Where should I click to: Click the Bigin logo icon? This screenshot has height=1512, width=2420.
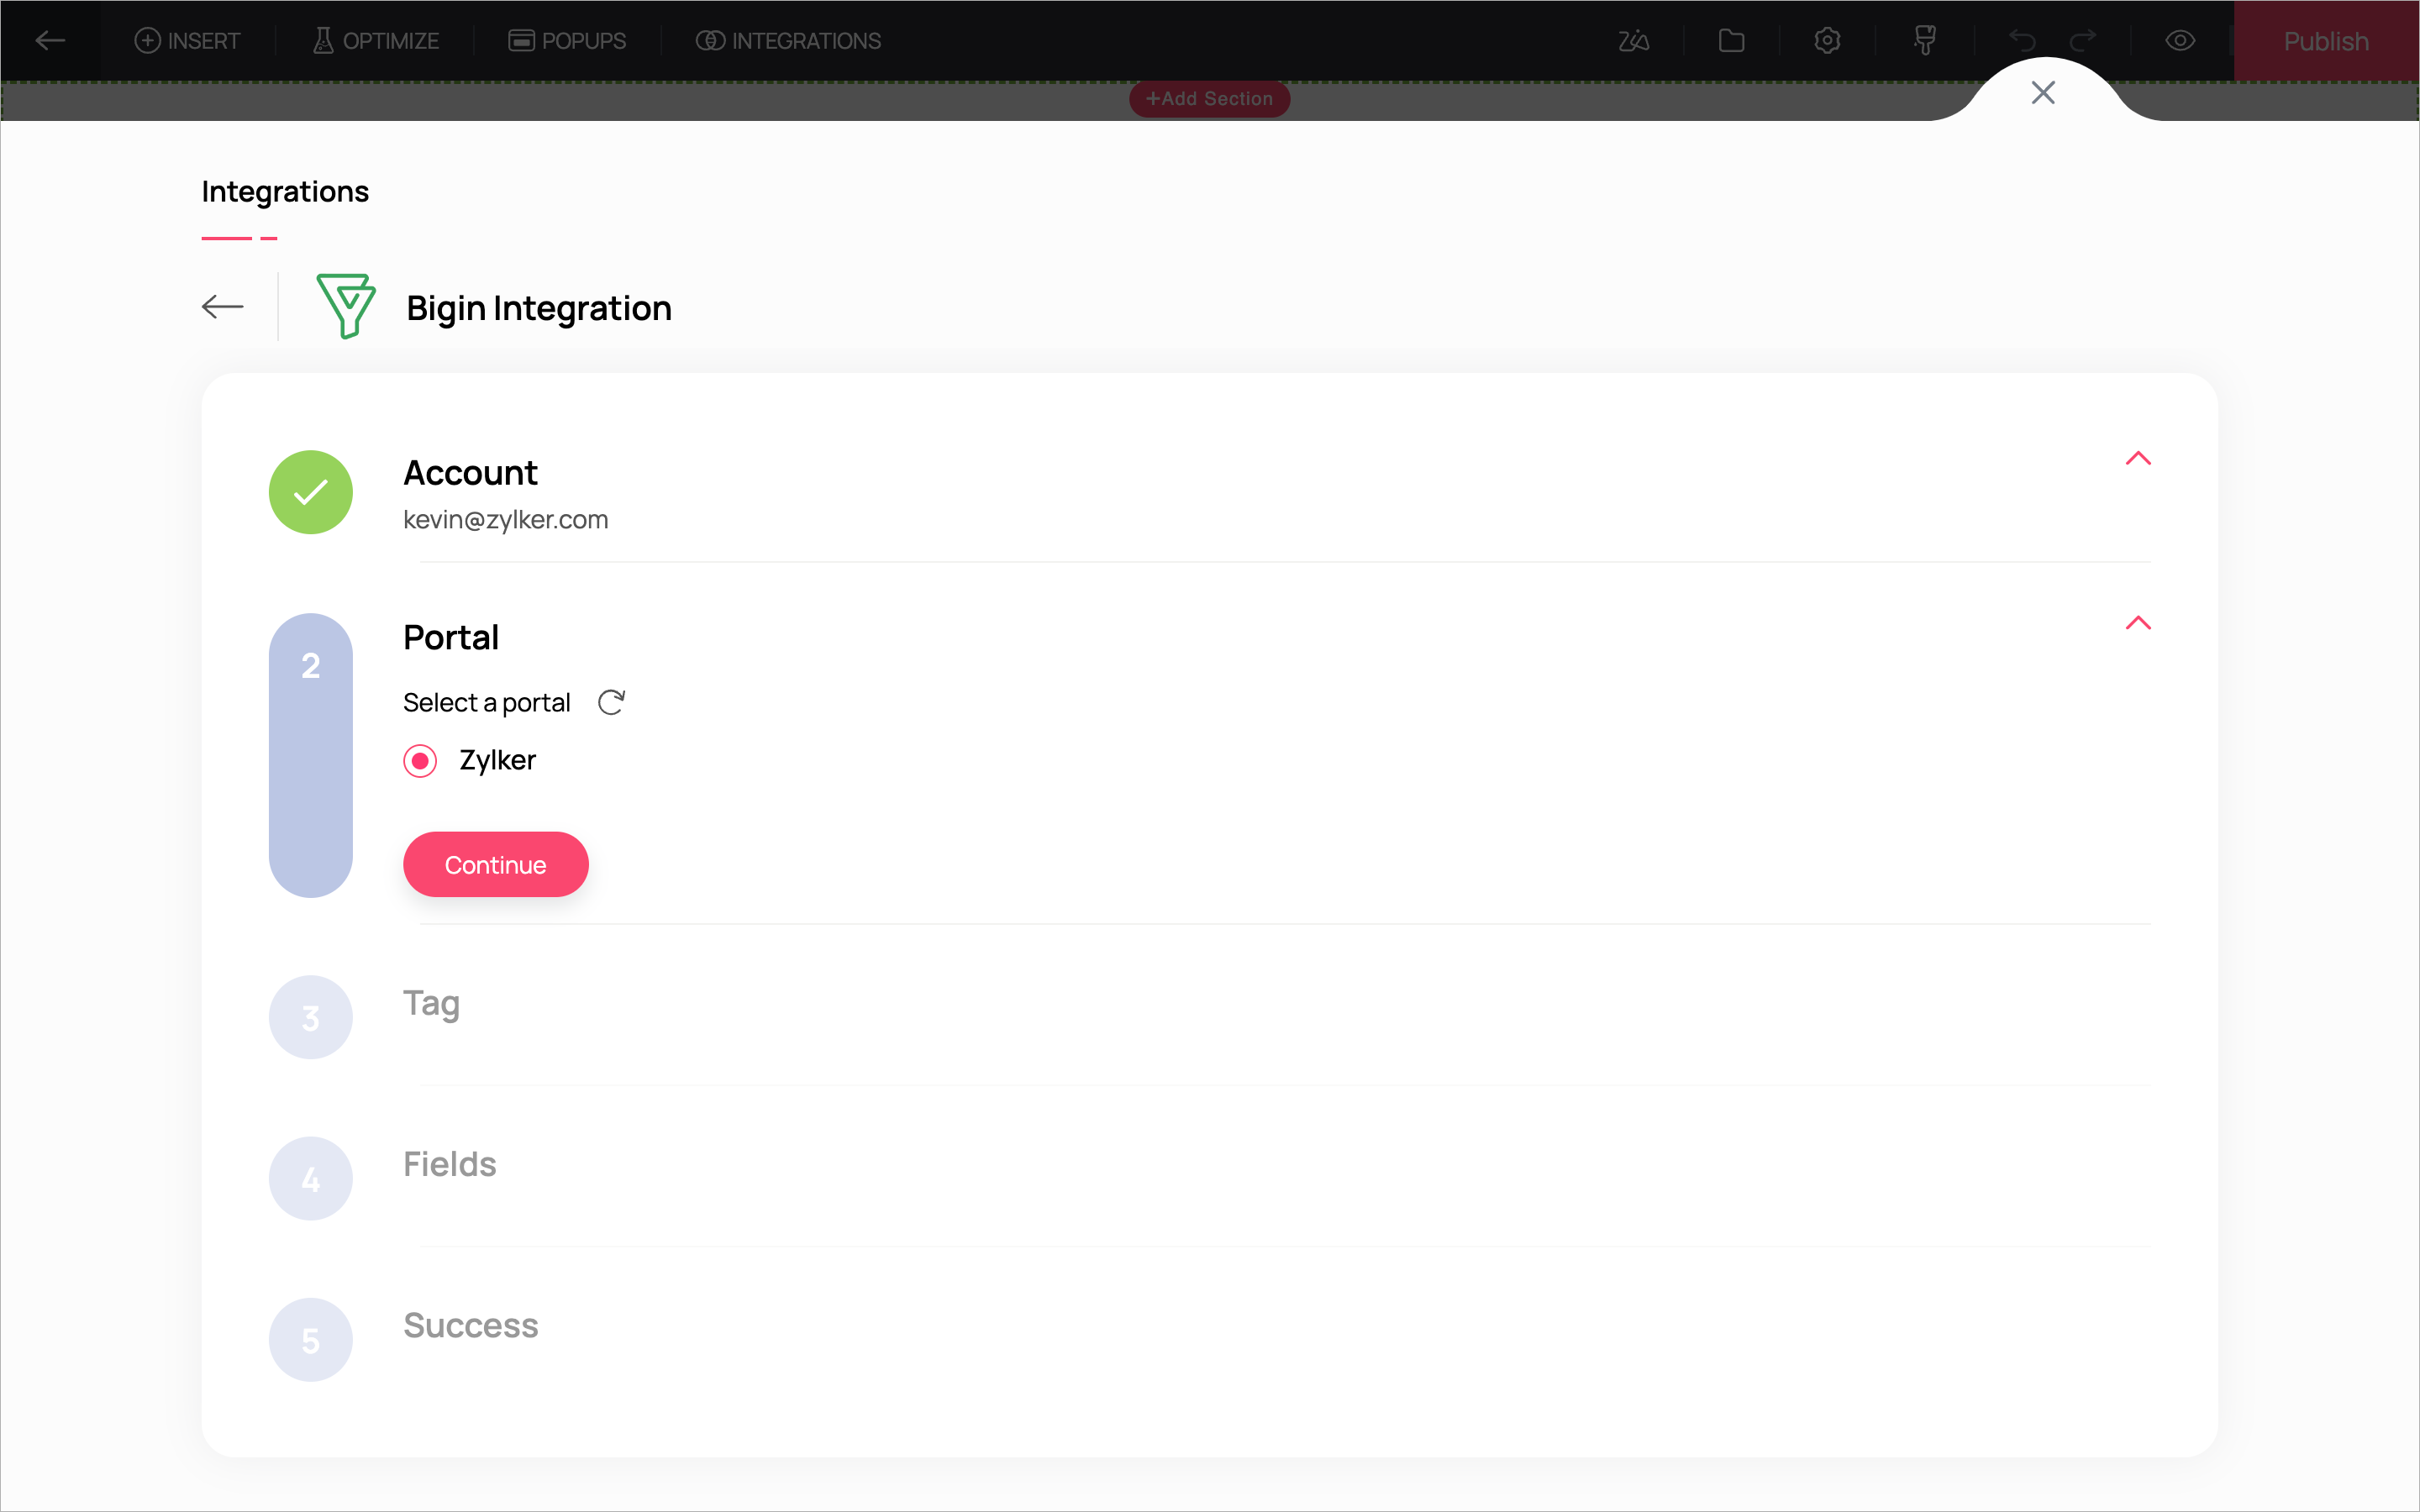(346, 306)
